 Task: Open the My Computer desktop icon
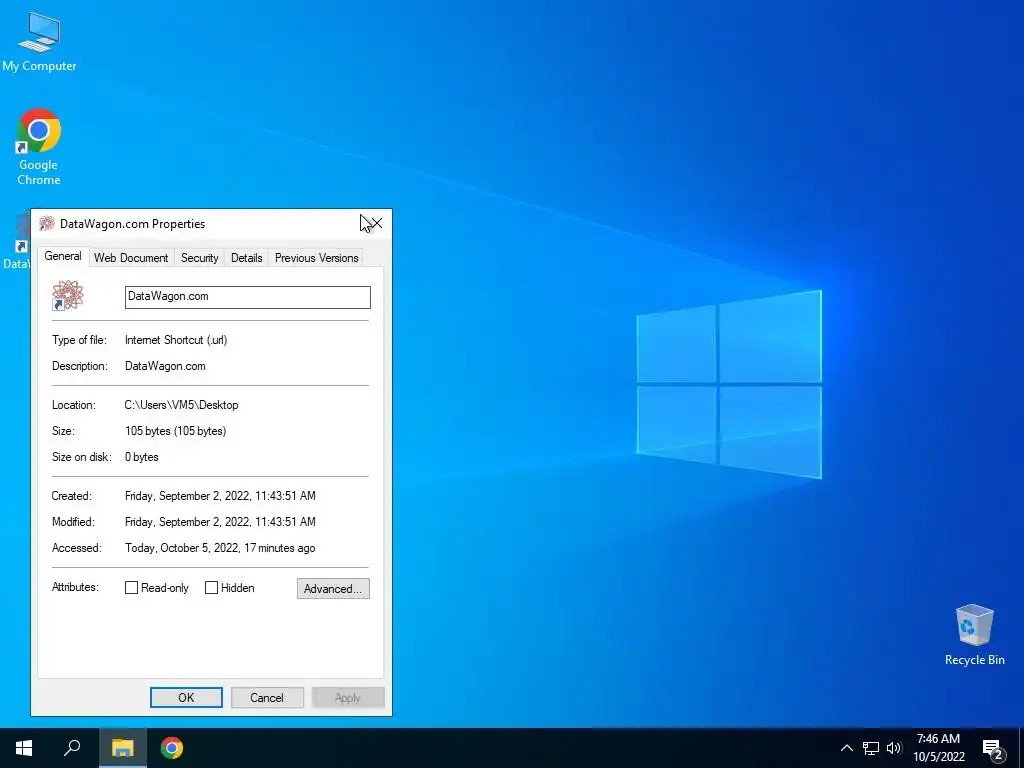39,40
